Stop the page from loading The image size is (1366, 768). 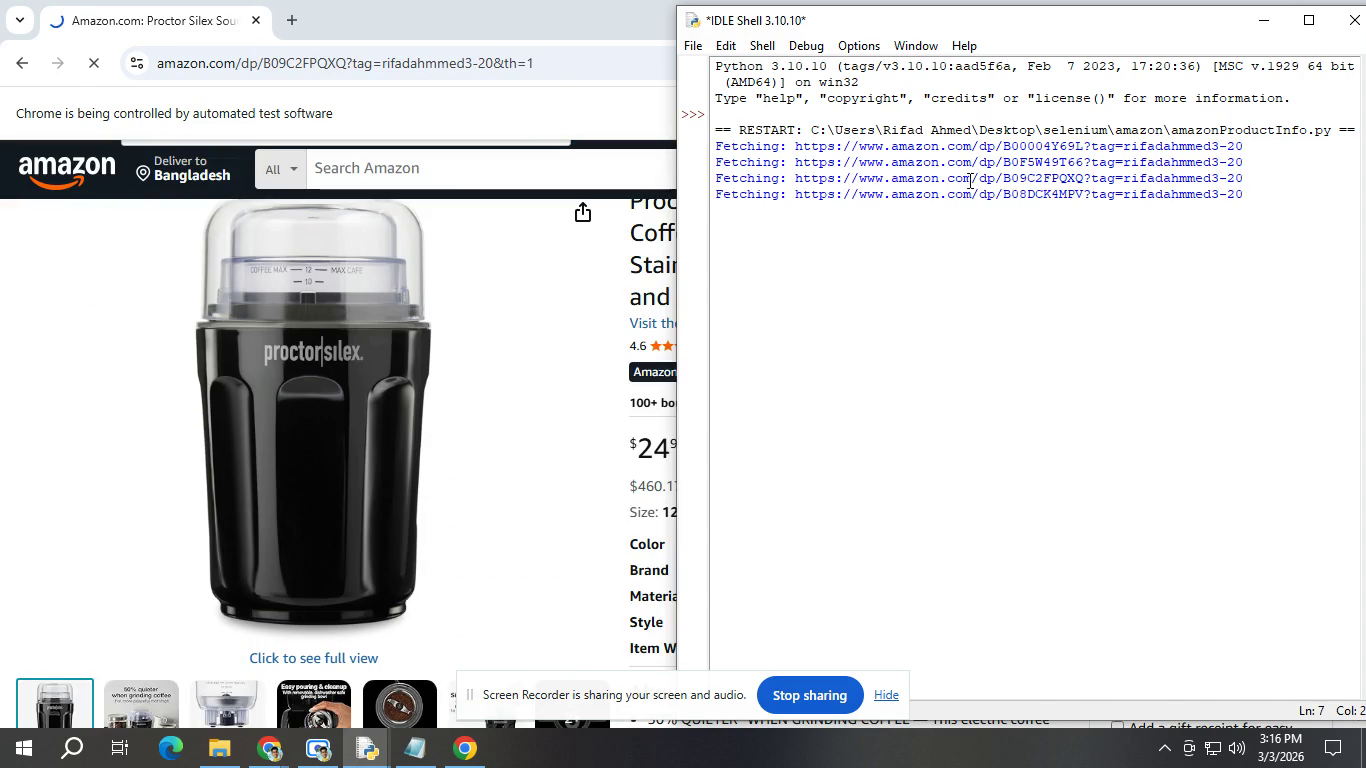click(x=93, y=63)
